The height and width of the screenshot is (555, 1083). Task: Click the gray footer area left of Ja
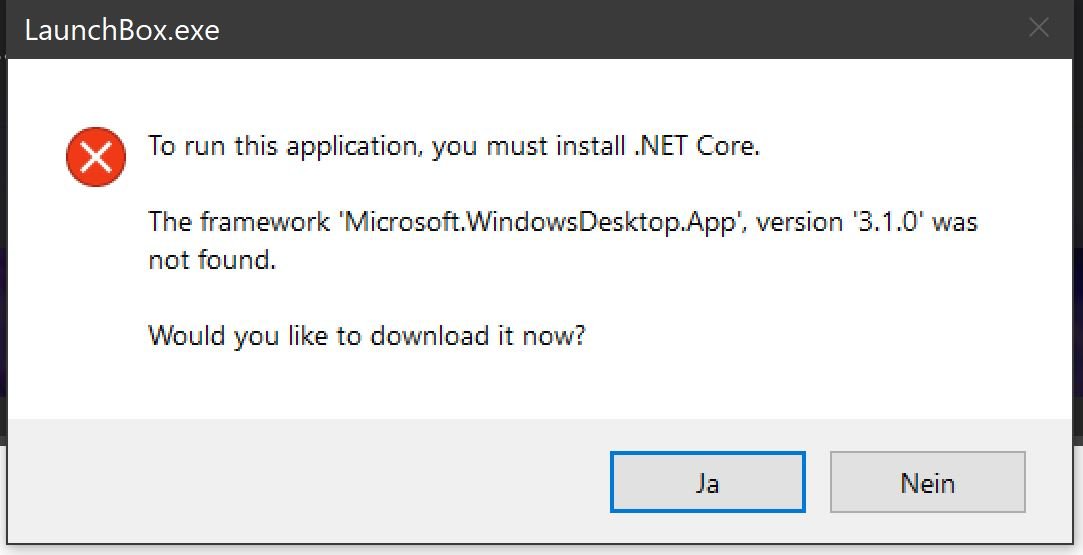(309, 482)
